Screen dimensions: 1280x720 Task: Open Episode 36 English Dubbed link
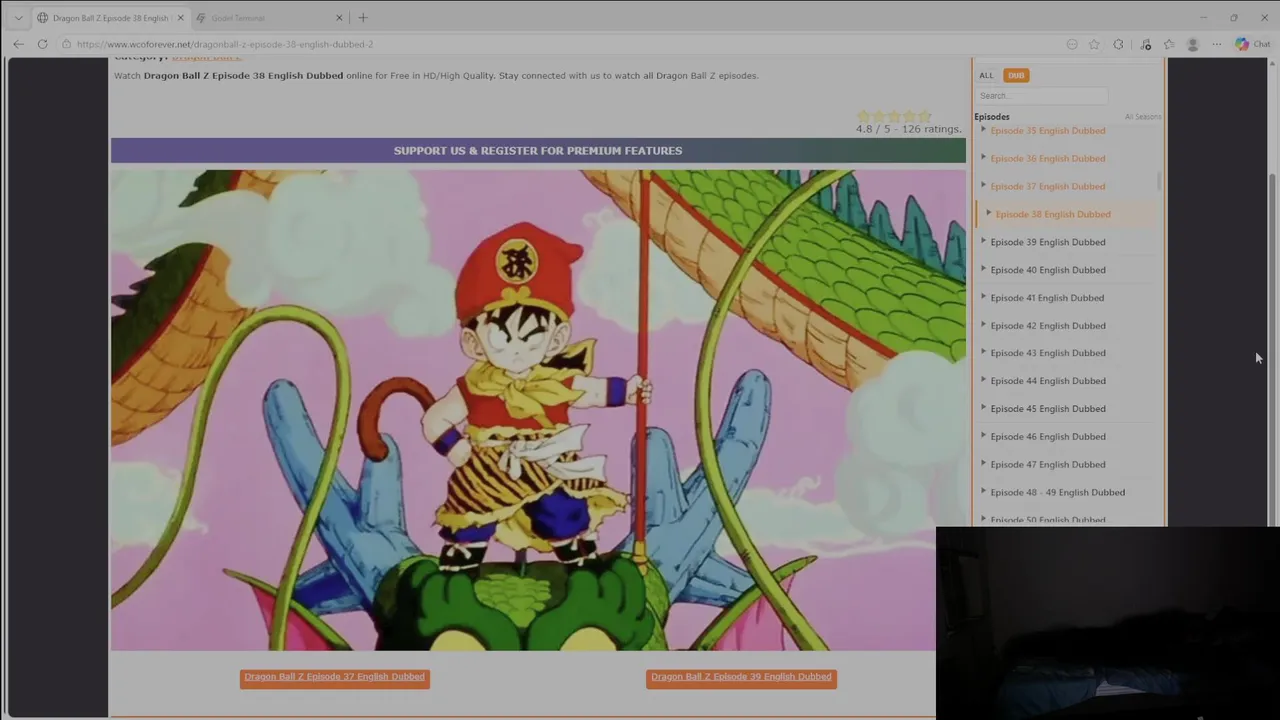point(1047,158)
